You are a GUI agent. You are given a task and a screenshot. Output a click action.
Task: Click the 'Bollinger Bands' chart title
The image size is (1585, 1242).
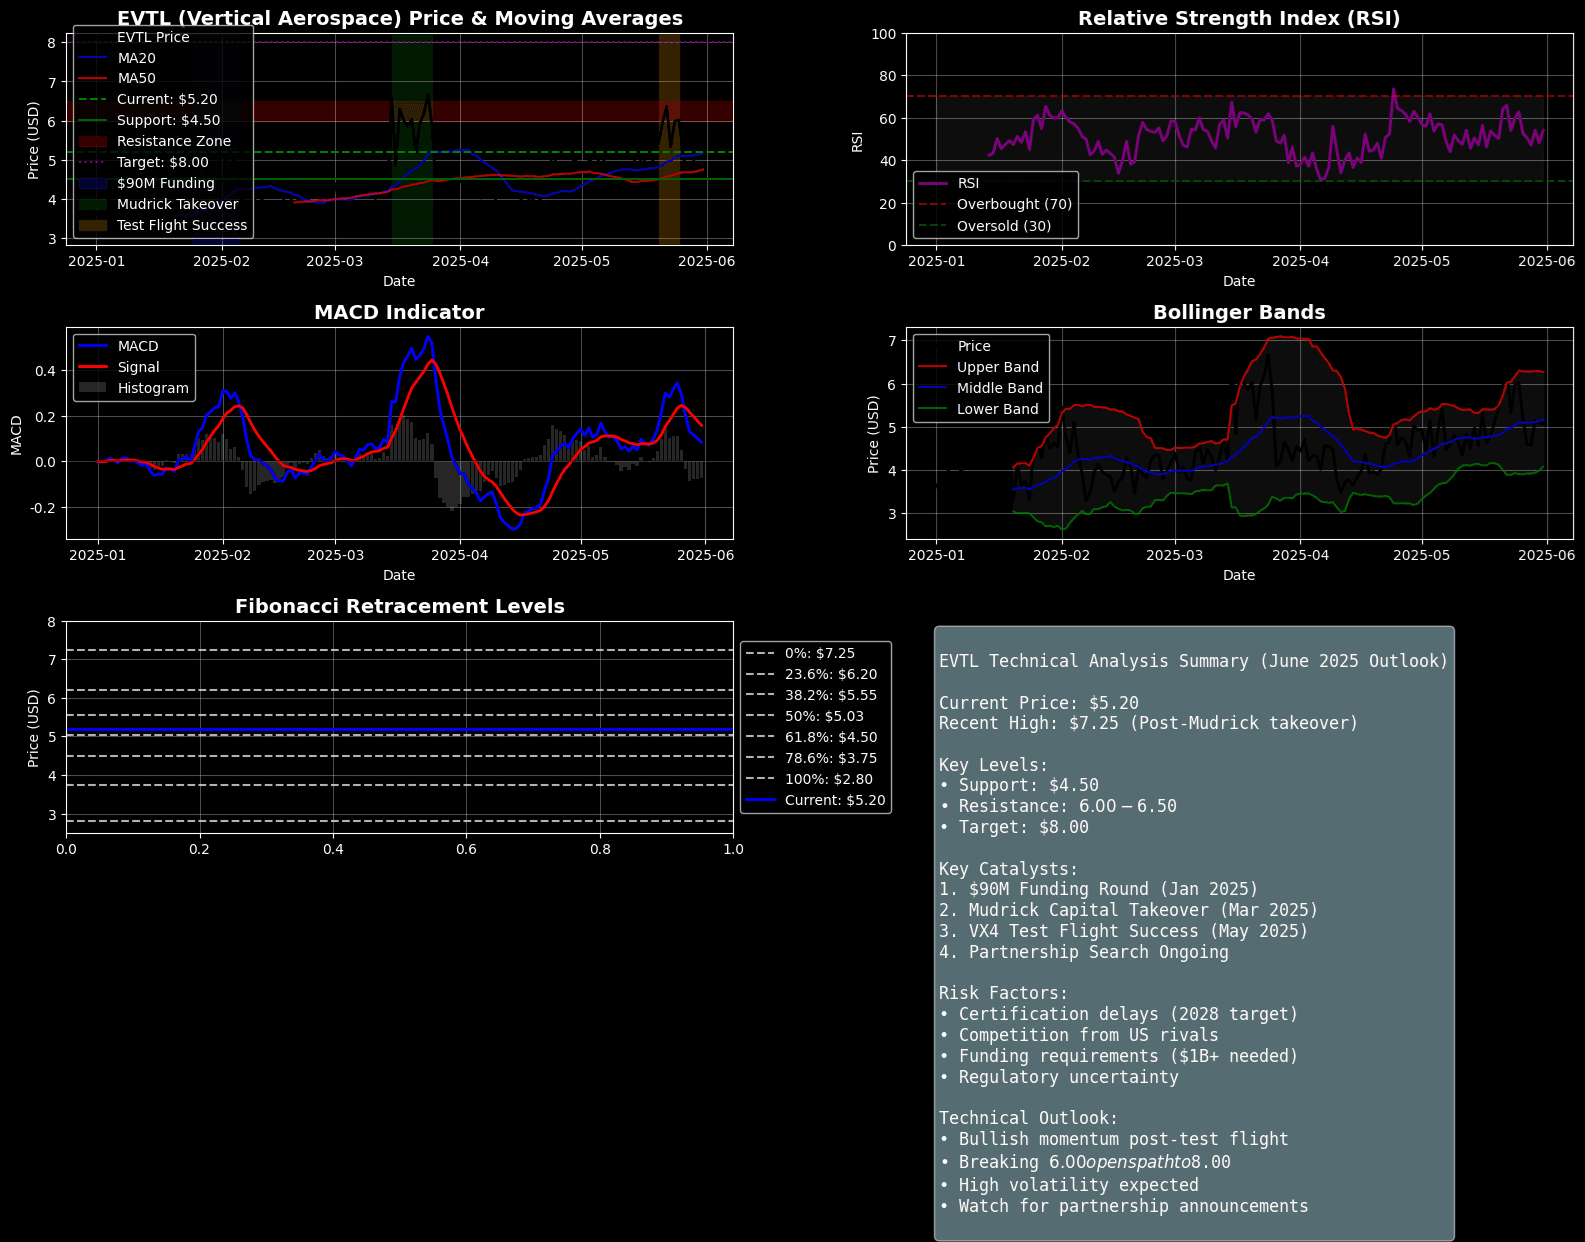pyautogui.click(x=1239, y=313)
